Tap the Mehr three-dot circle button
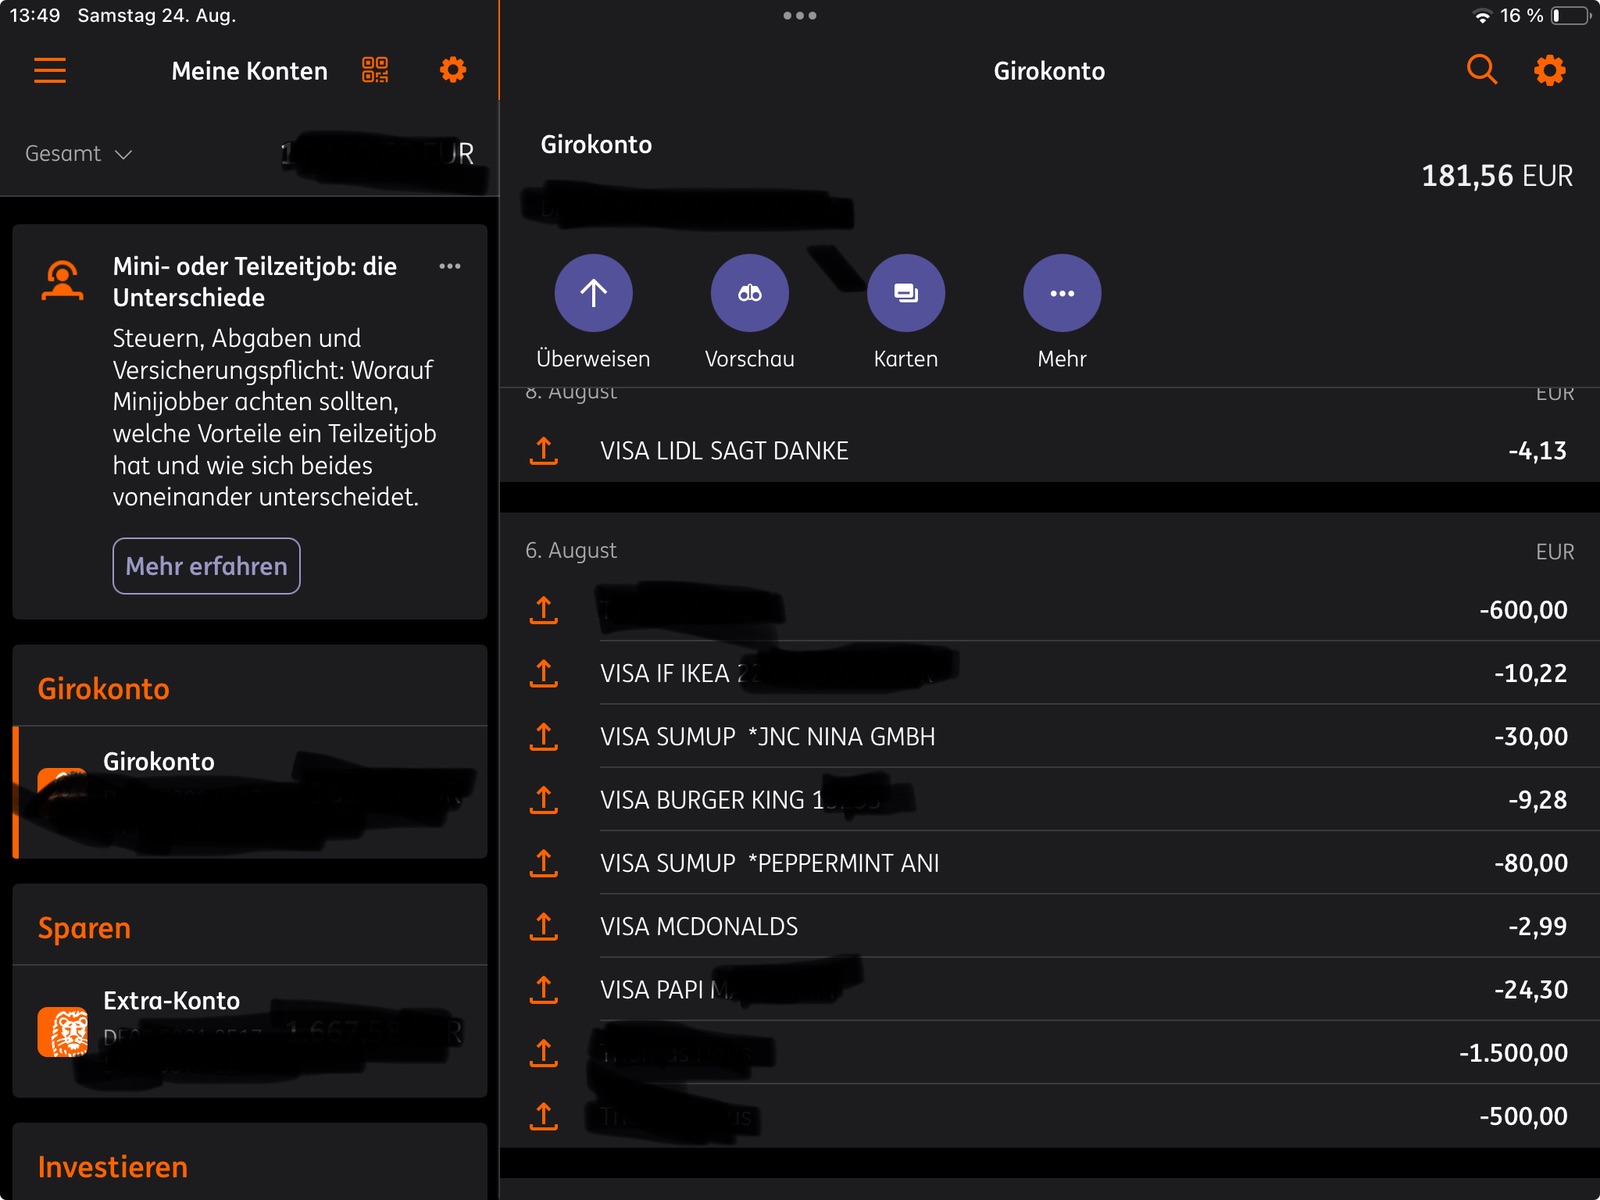 [x=1061, y=293]
